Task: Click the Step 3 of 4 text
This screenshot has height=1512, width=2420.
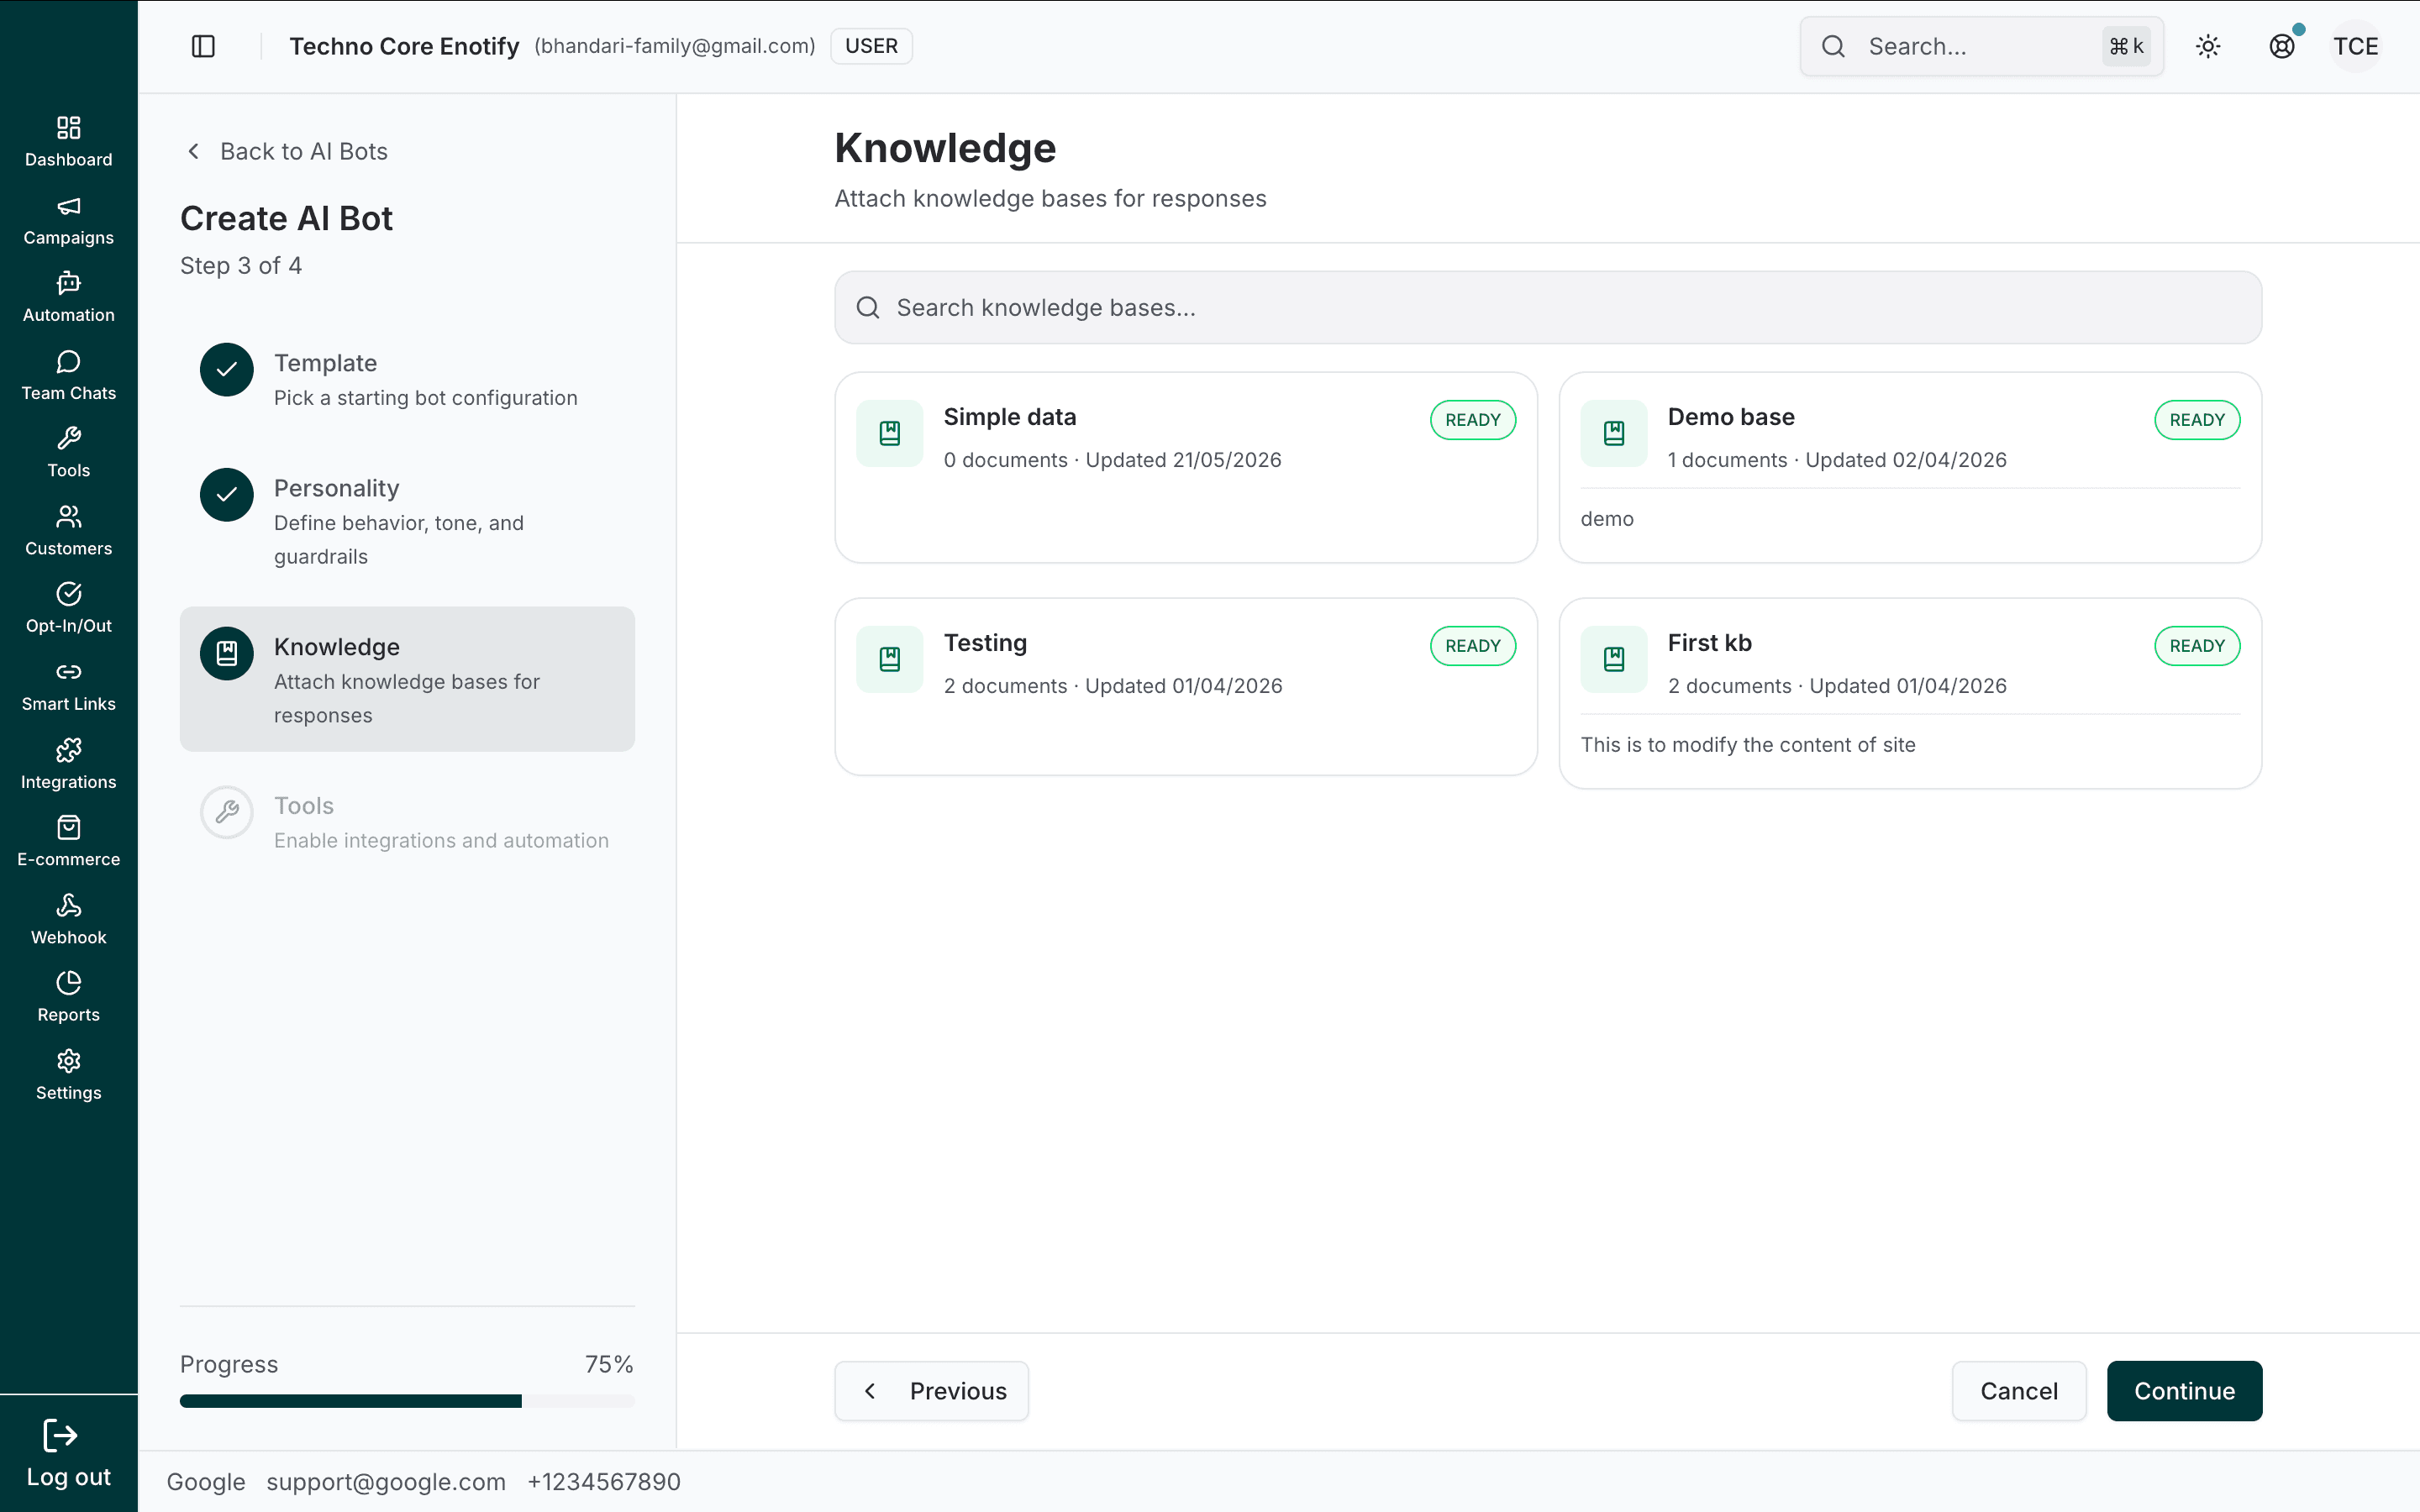Action: click(241, 266)
